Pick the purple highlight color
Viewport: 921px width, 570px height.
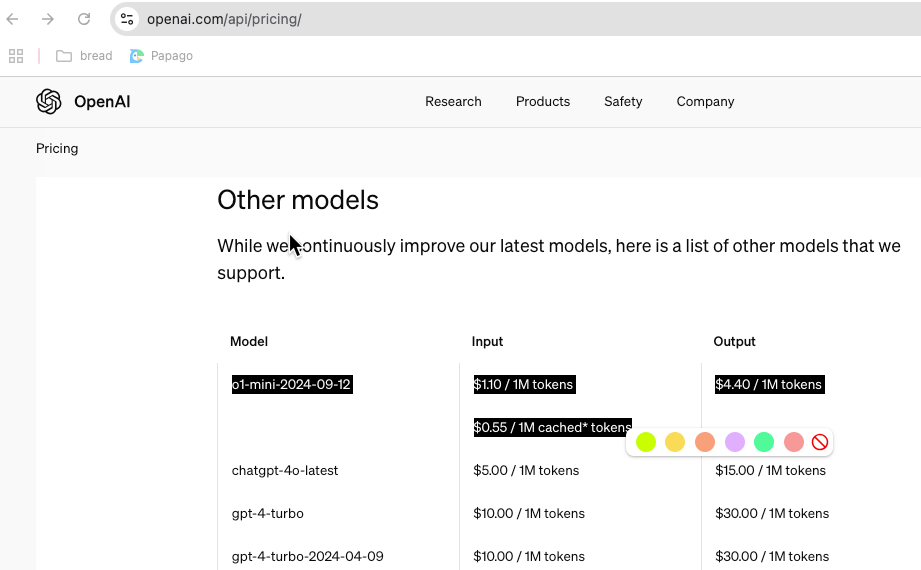tap(735, 442)
